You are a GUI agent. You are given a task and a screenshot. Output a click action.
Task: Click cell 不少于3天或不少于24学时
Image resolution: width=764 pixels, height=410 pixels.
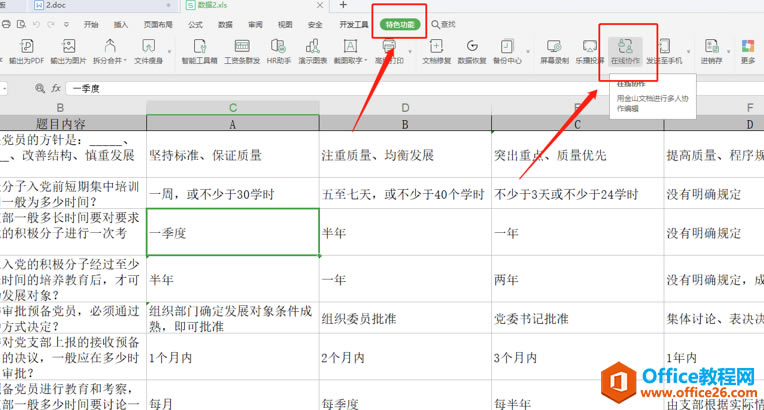[x=577, y=194]
